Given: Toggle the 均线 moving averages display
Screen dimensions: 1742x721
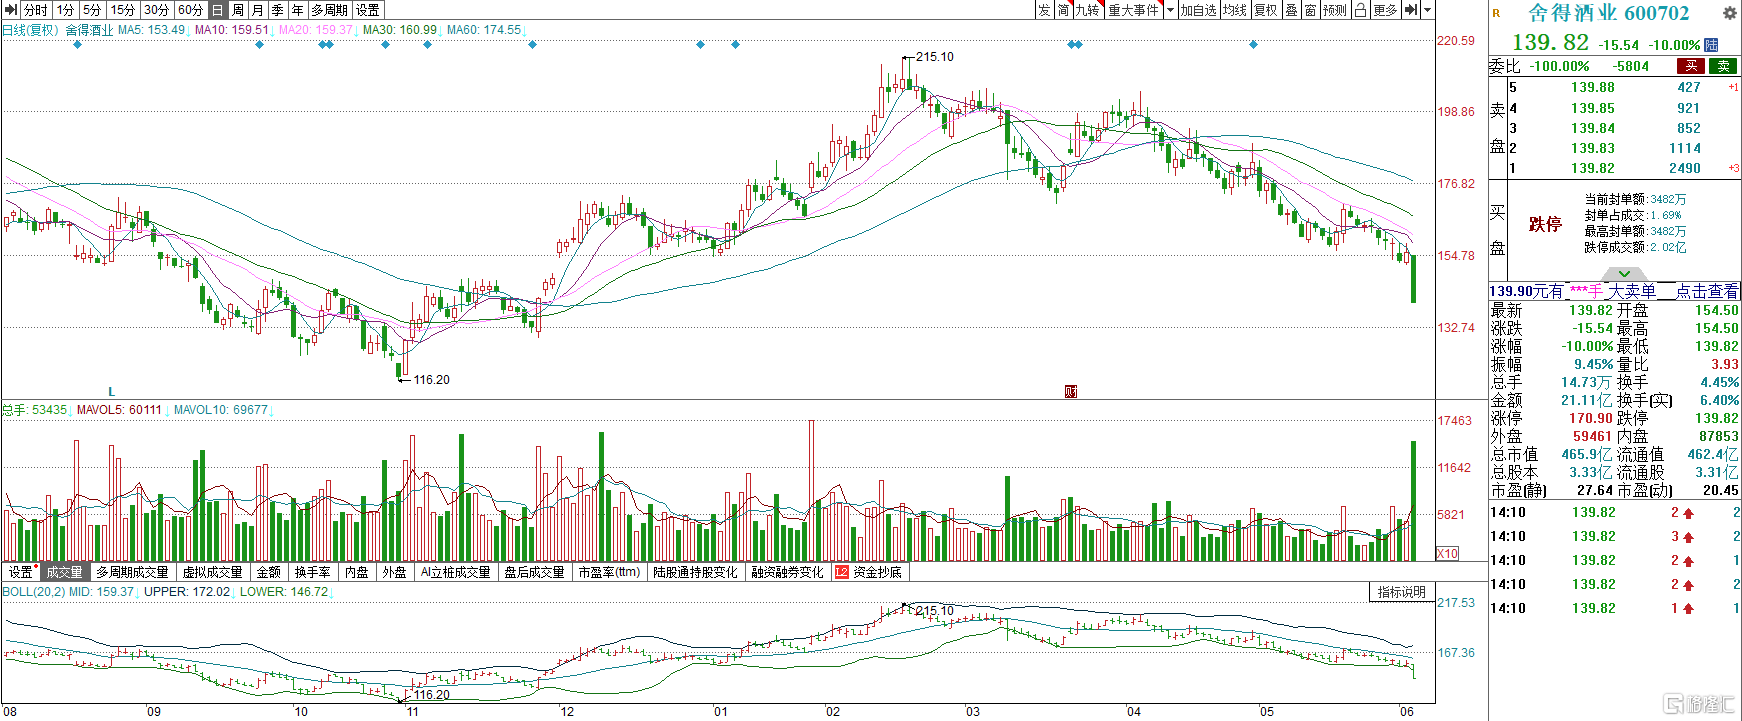Looking at the screenshot, I should 1235,10.
